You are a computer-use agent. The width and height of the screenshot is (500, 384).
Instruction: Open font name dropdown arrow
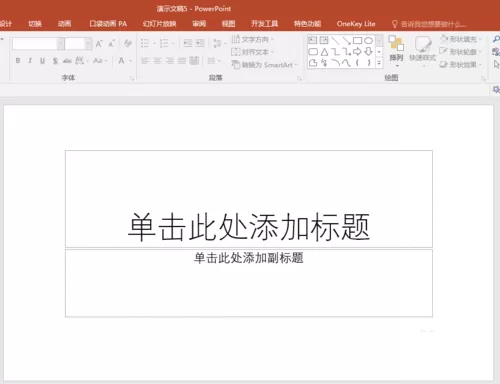pyautogui.click(x=61, y=44)
